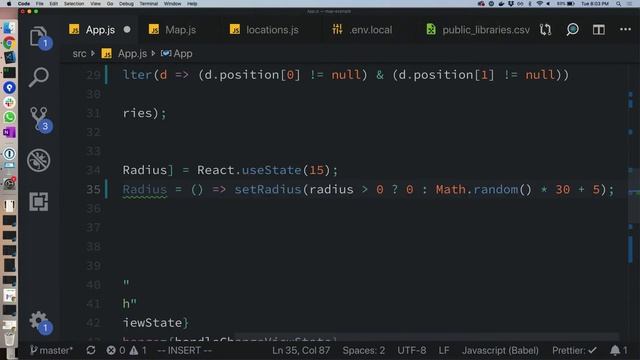Split the editor with the split icon
The width and height of the screenshot is (640, 360).
click(599, 30)
